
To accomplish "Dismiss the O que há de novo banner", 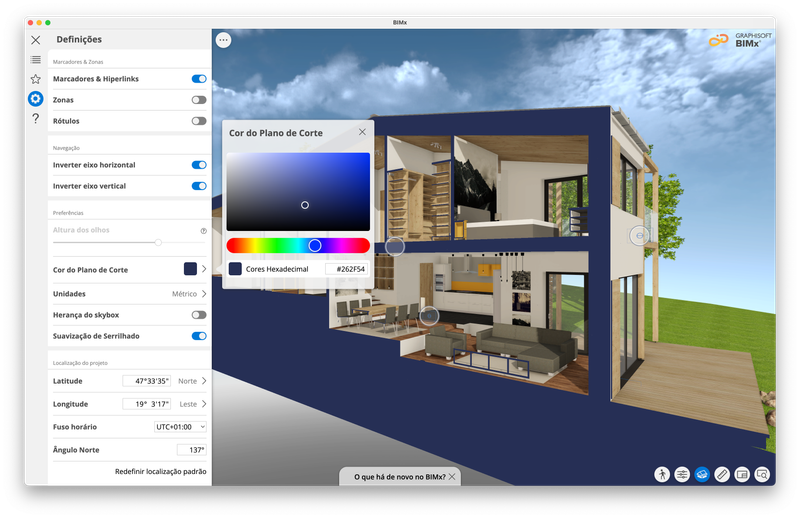I will [452, 477].
